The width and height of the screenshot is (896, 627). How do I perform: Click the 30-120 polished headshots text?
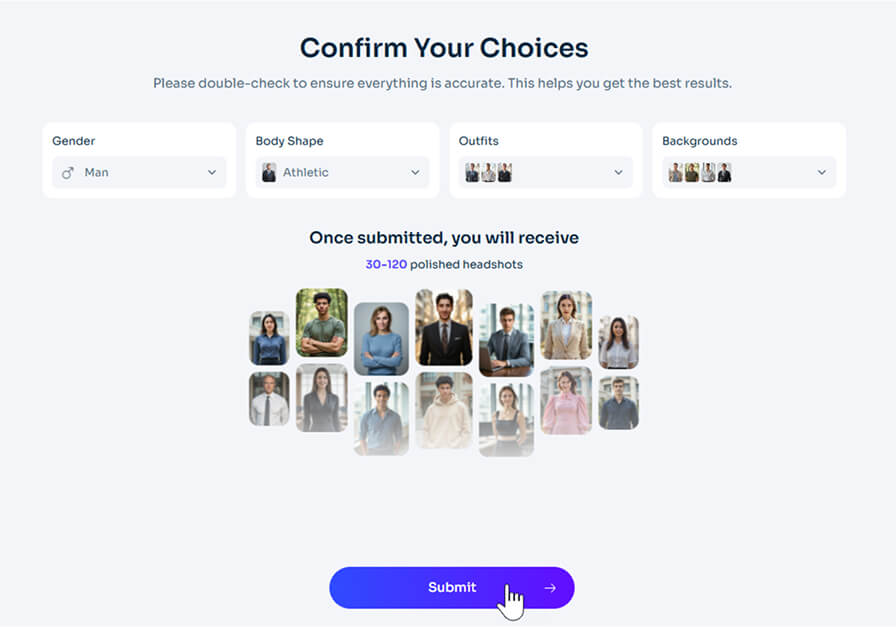pos(444,264)
